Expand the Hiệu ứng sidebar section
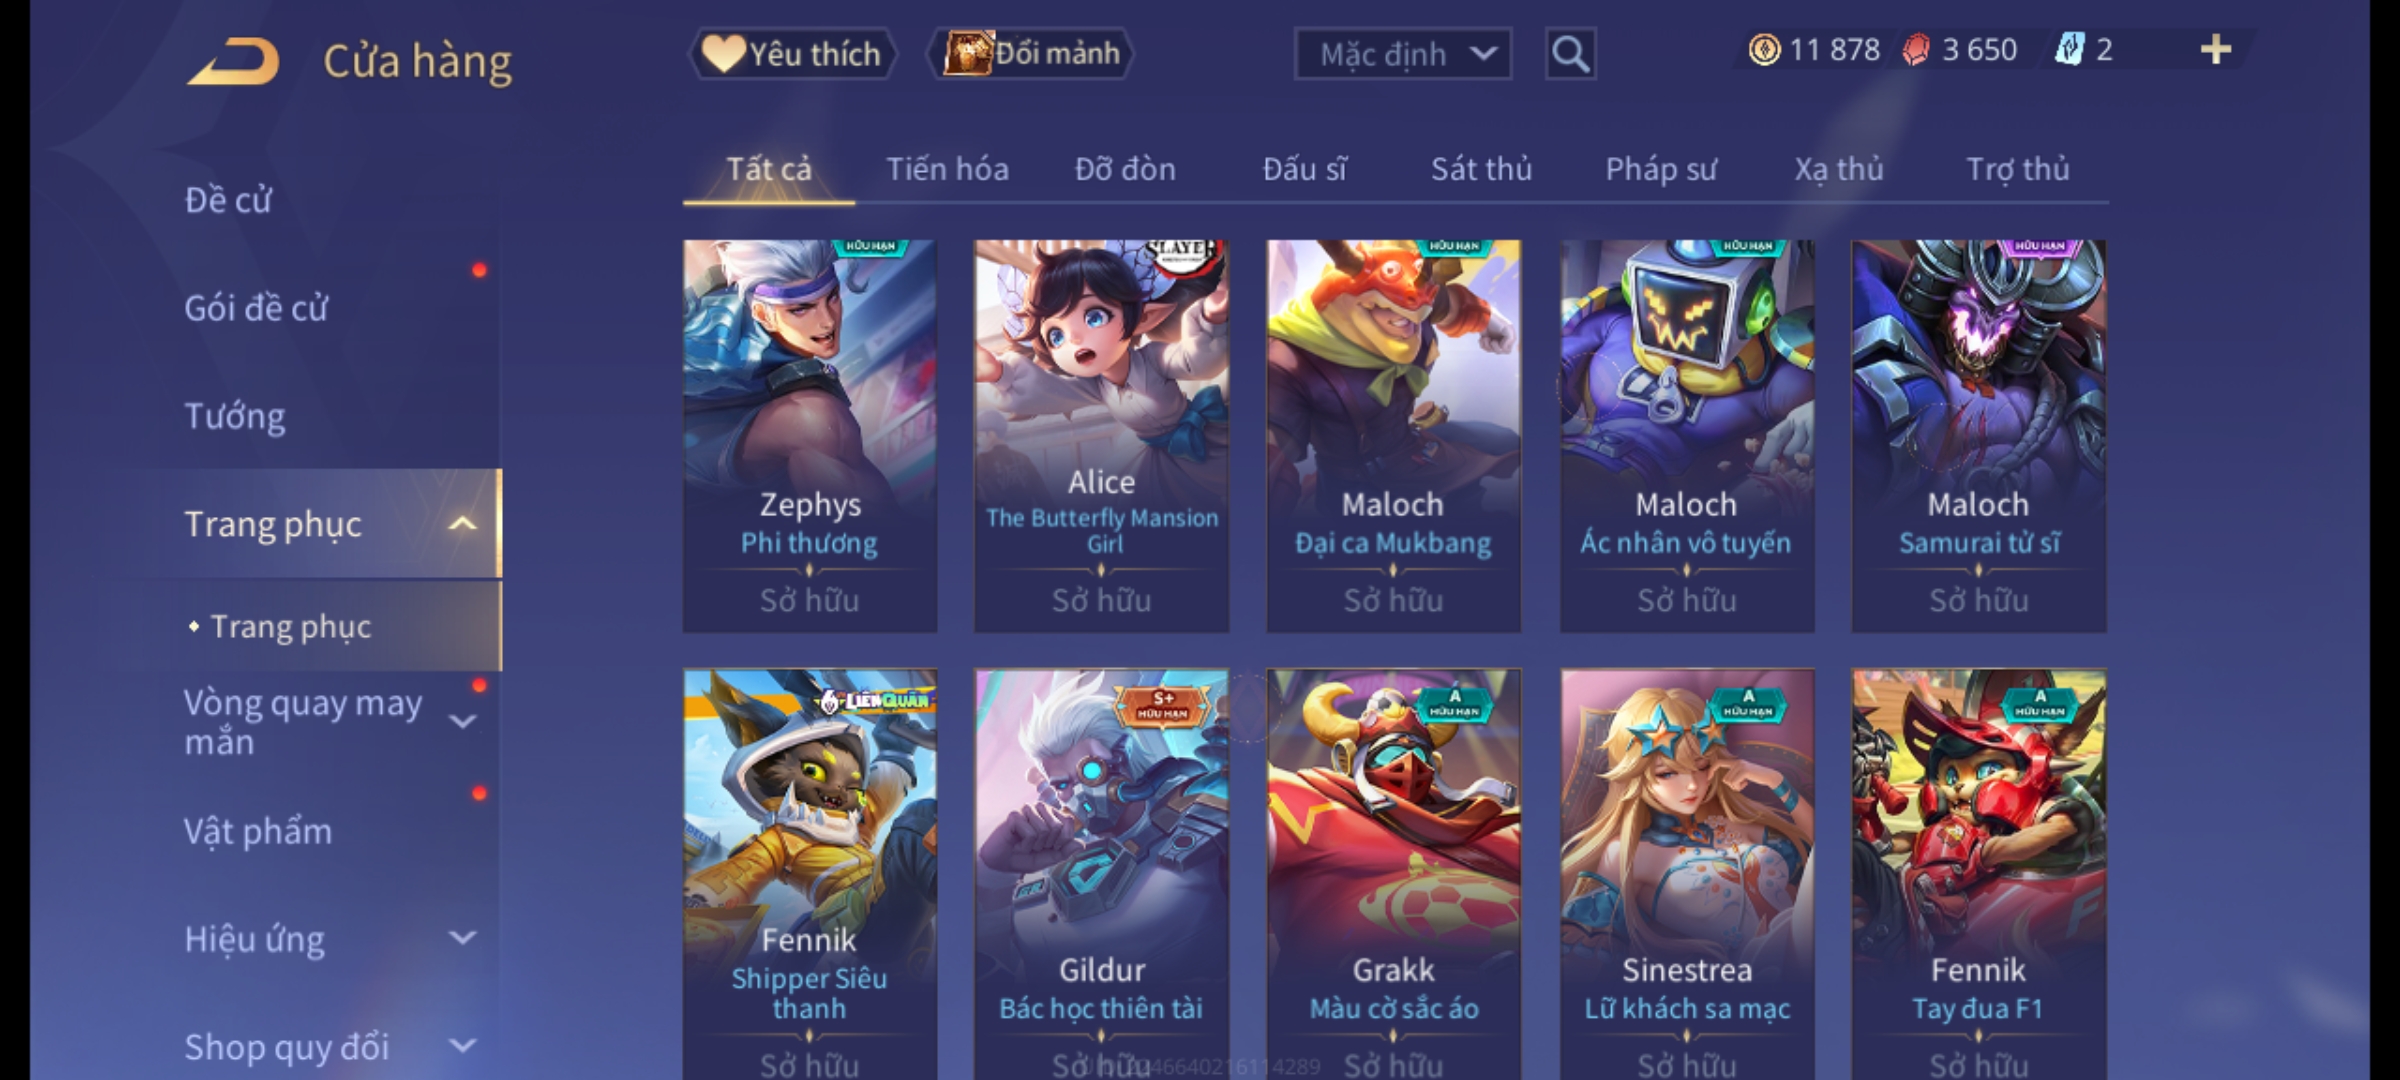 (462, 938)
